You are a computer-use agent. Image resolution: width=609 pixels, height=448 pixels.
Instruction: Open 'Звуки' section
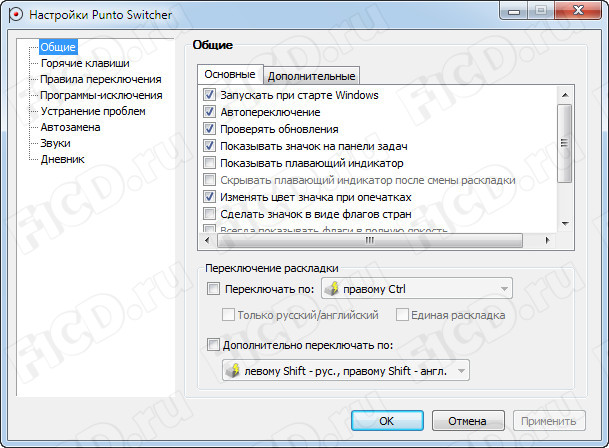tap(56, 143)
